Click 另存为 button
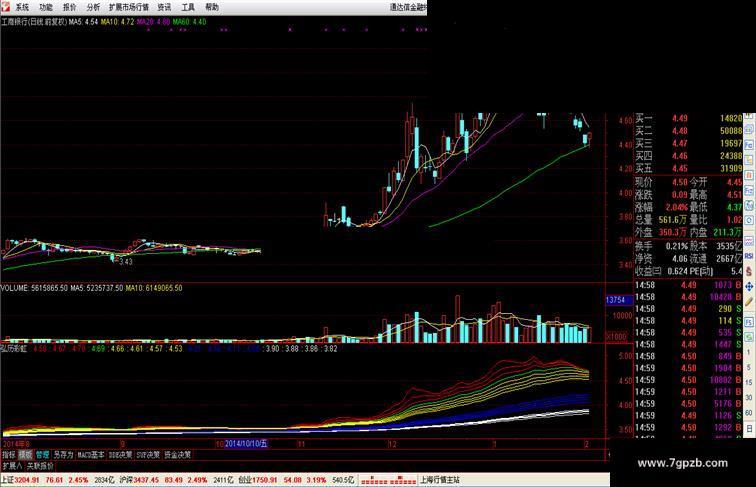The image size is (756, 487). point(63,455)
